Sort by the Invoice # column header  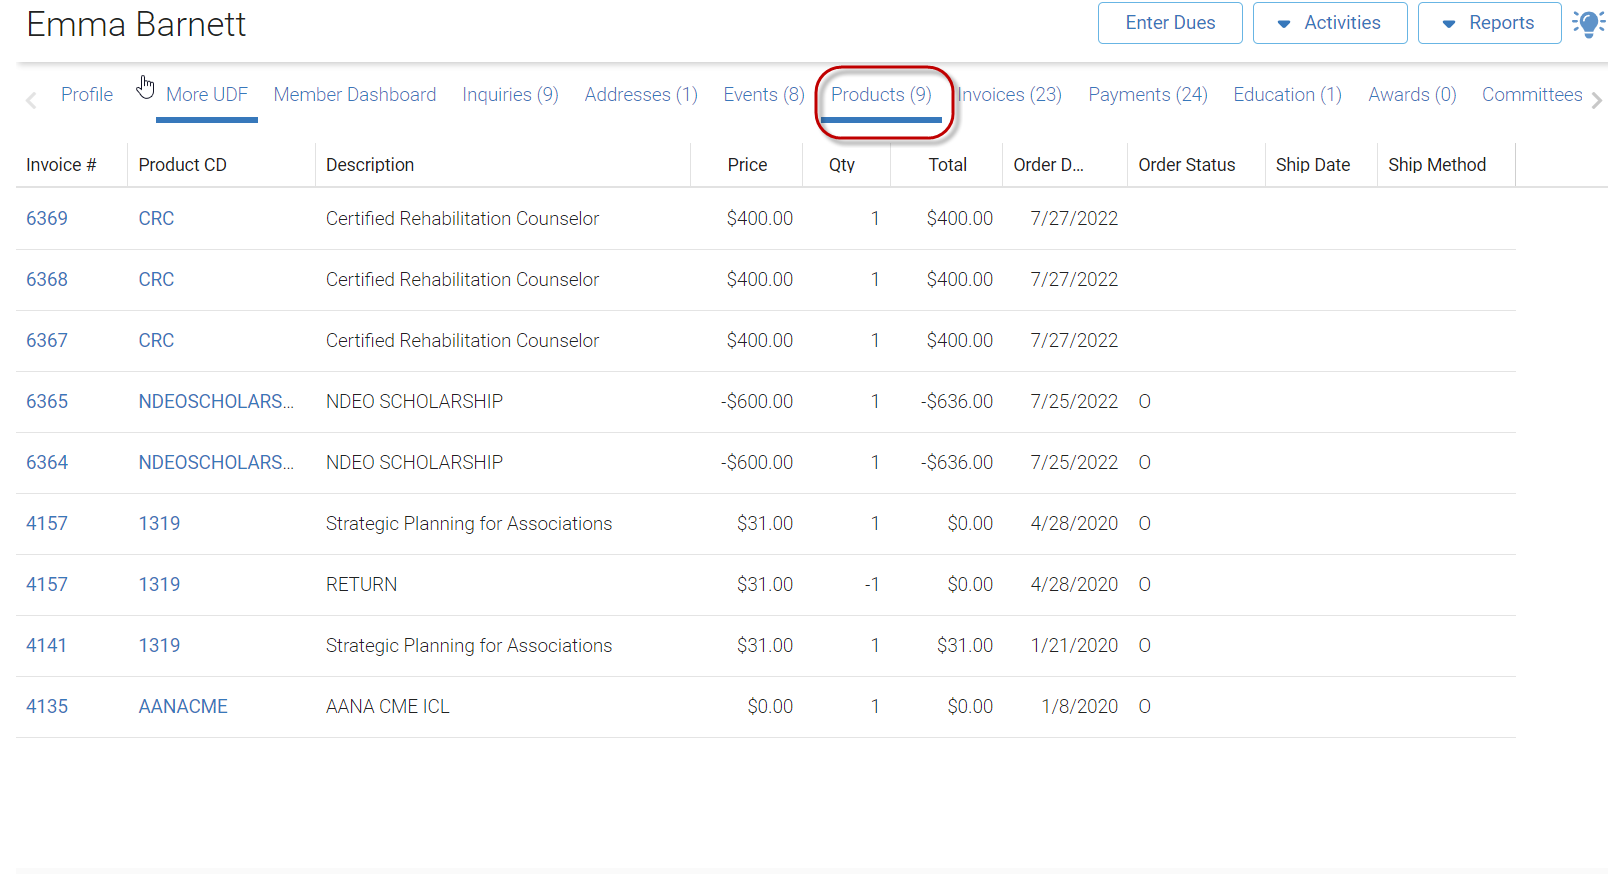pos(61,165)
